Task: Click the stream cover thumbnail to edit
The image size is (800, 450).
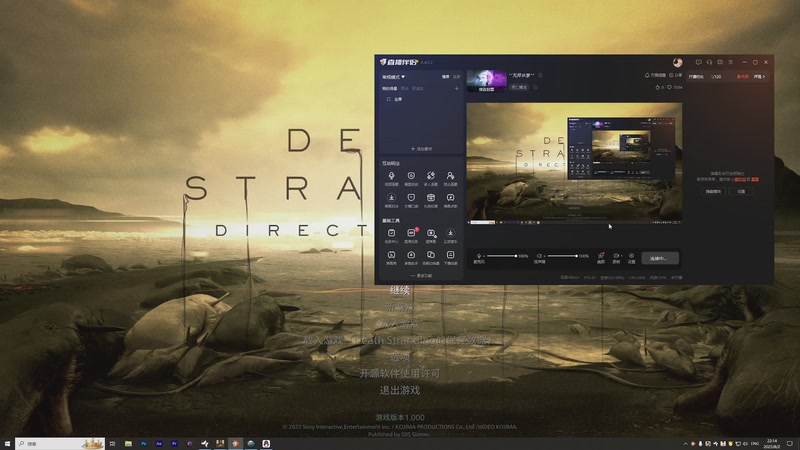Action: [x=486, y=81]
